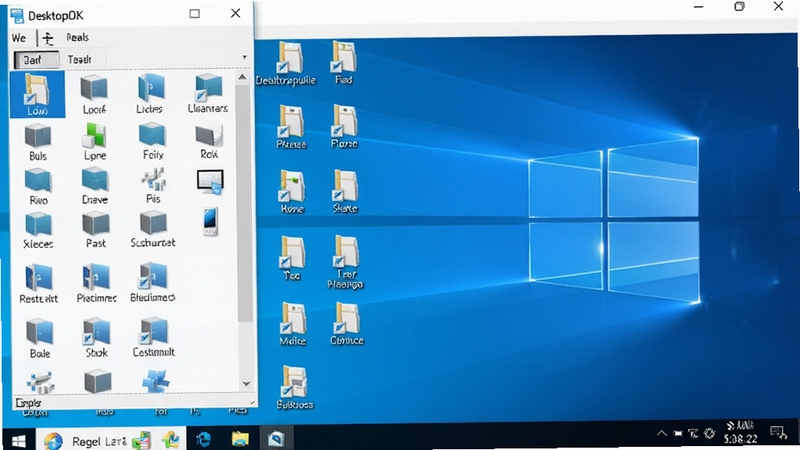Open the 'Midite' desktop shortcut
Screen dimensions: 800x450
(293, 324)
